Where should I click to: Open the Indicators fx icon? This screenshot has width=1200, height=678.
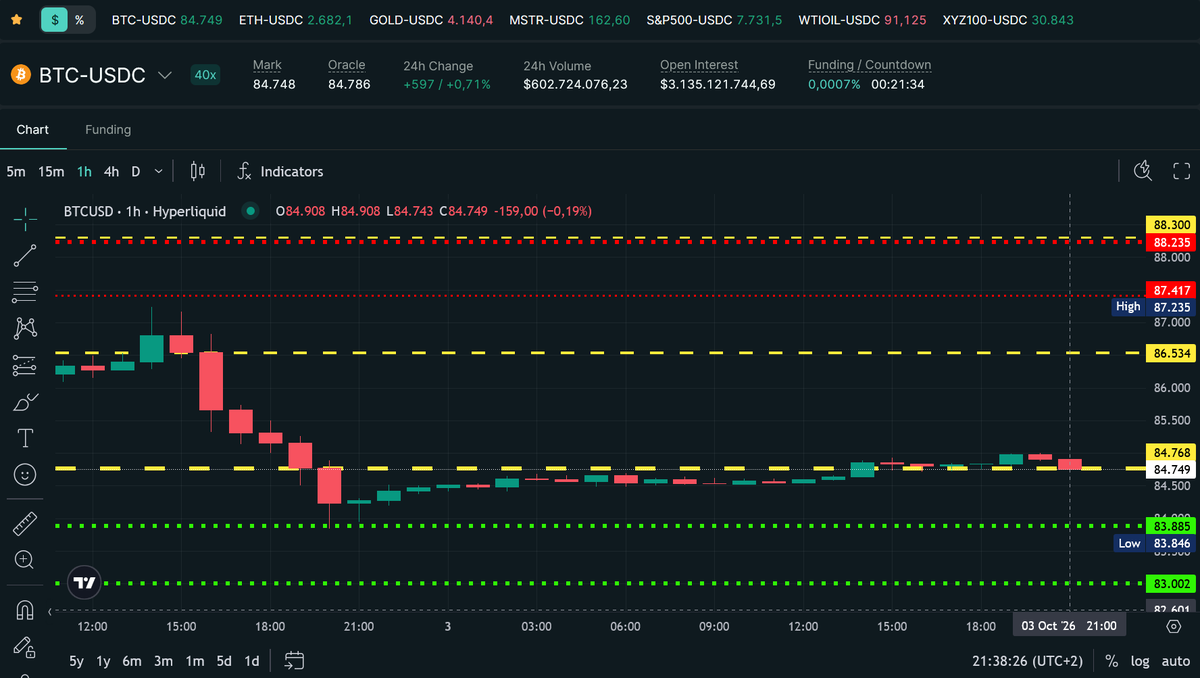(x=244, y=171)
